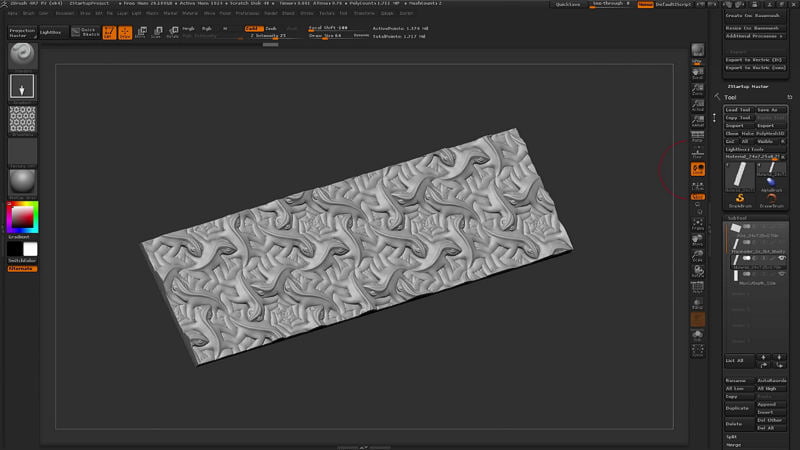Screen dimensions: 800x450
Task: Toggle Zadd sculpting mode
Action: [x=253, y=28]
